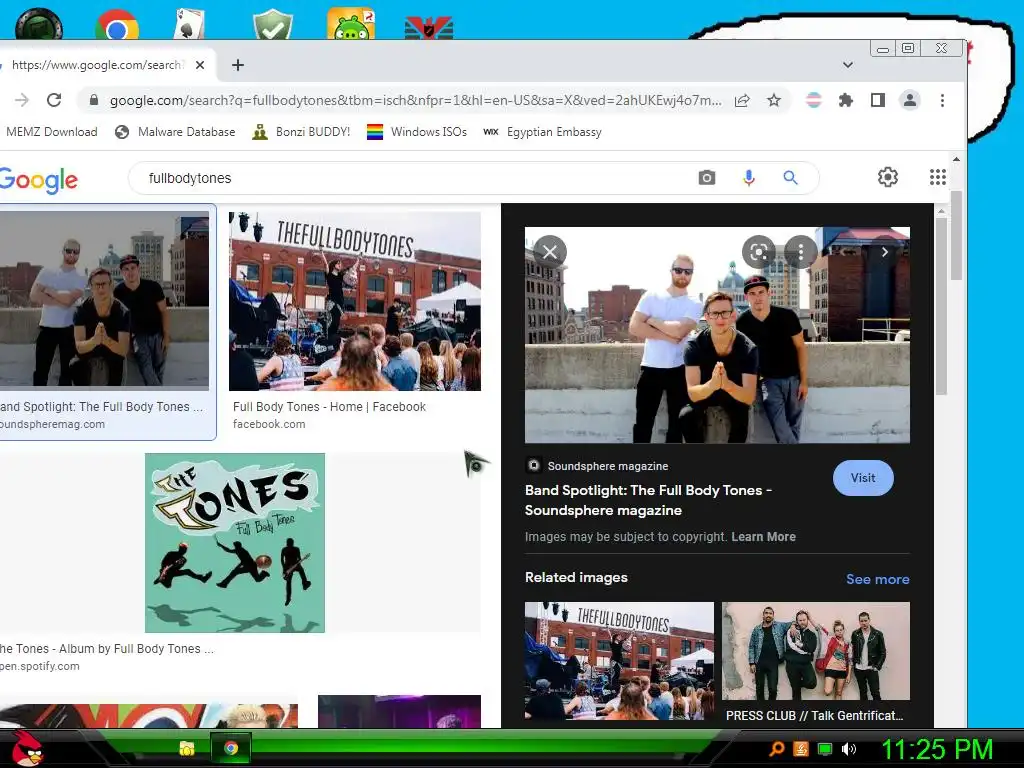Image resolution: width=1024 pixels, height=768 pixels.
Task: Click the Google logo
Action: 38,179
